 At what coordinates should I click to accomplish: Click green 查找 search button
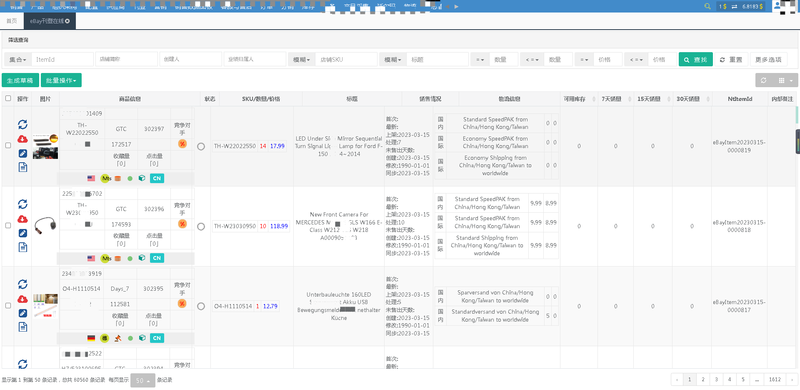(695, 59)
